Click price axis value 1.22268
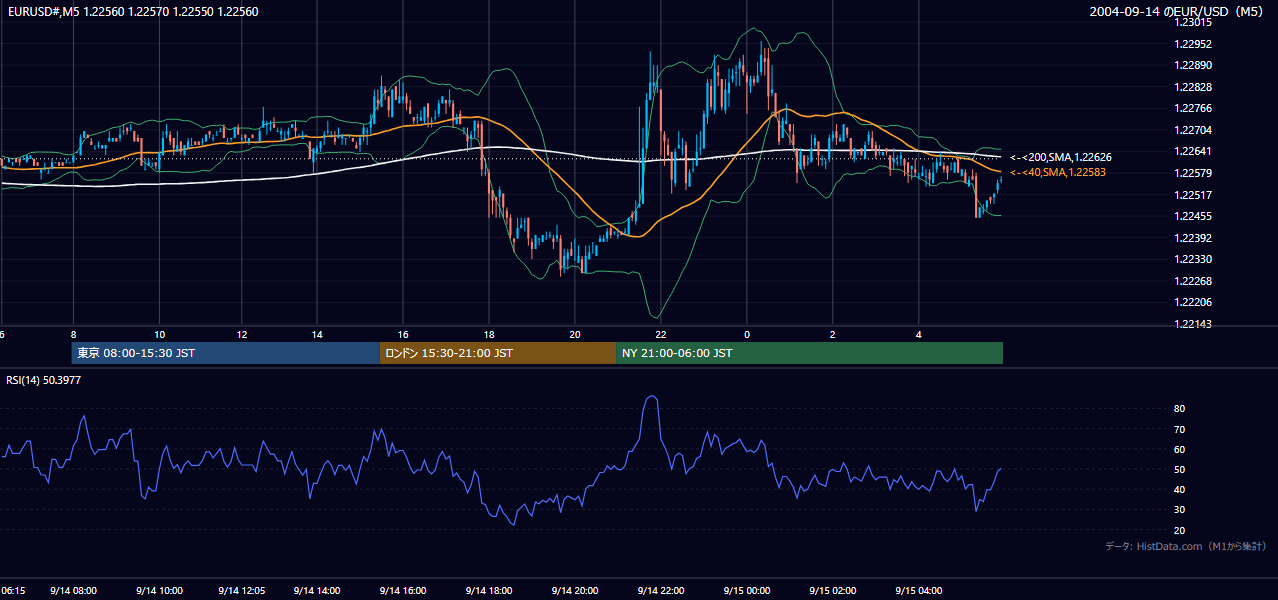The width and height of the screenshot is (1278, 600). [1193, 281]
